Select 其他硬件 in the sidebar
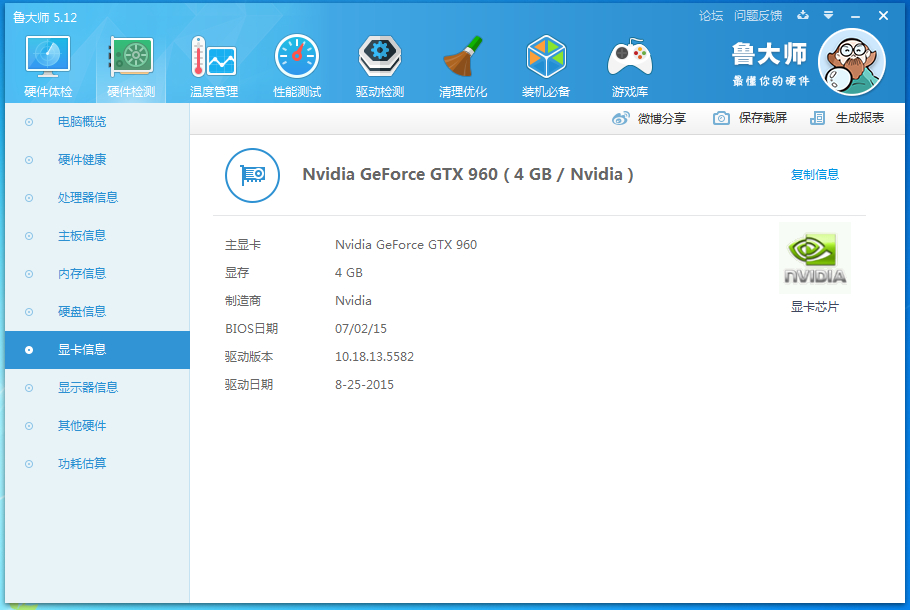The width and height of the screenshot is (910, 610). coord(98,426)
